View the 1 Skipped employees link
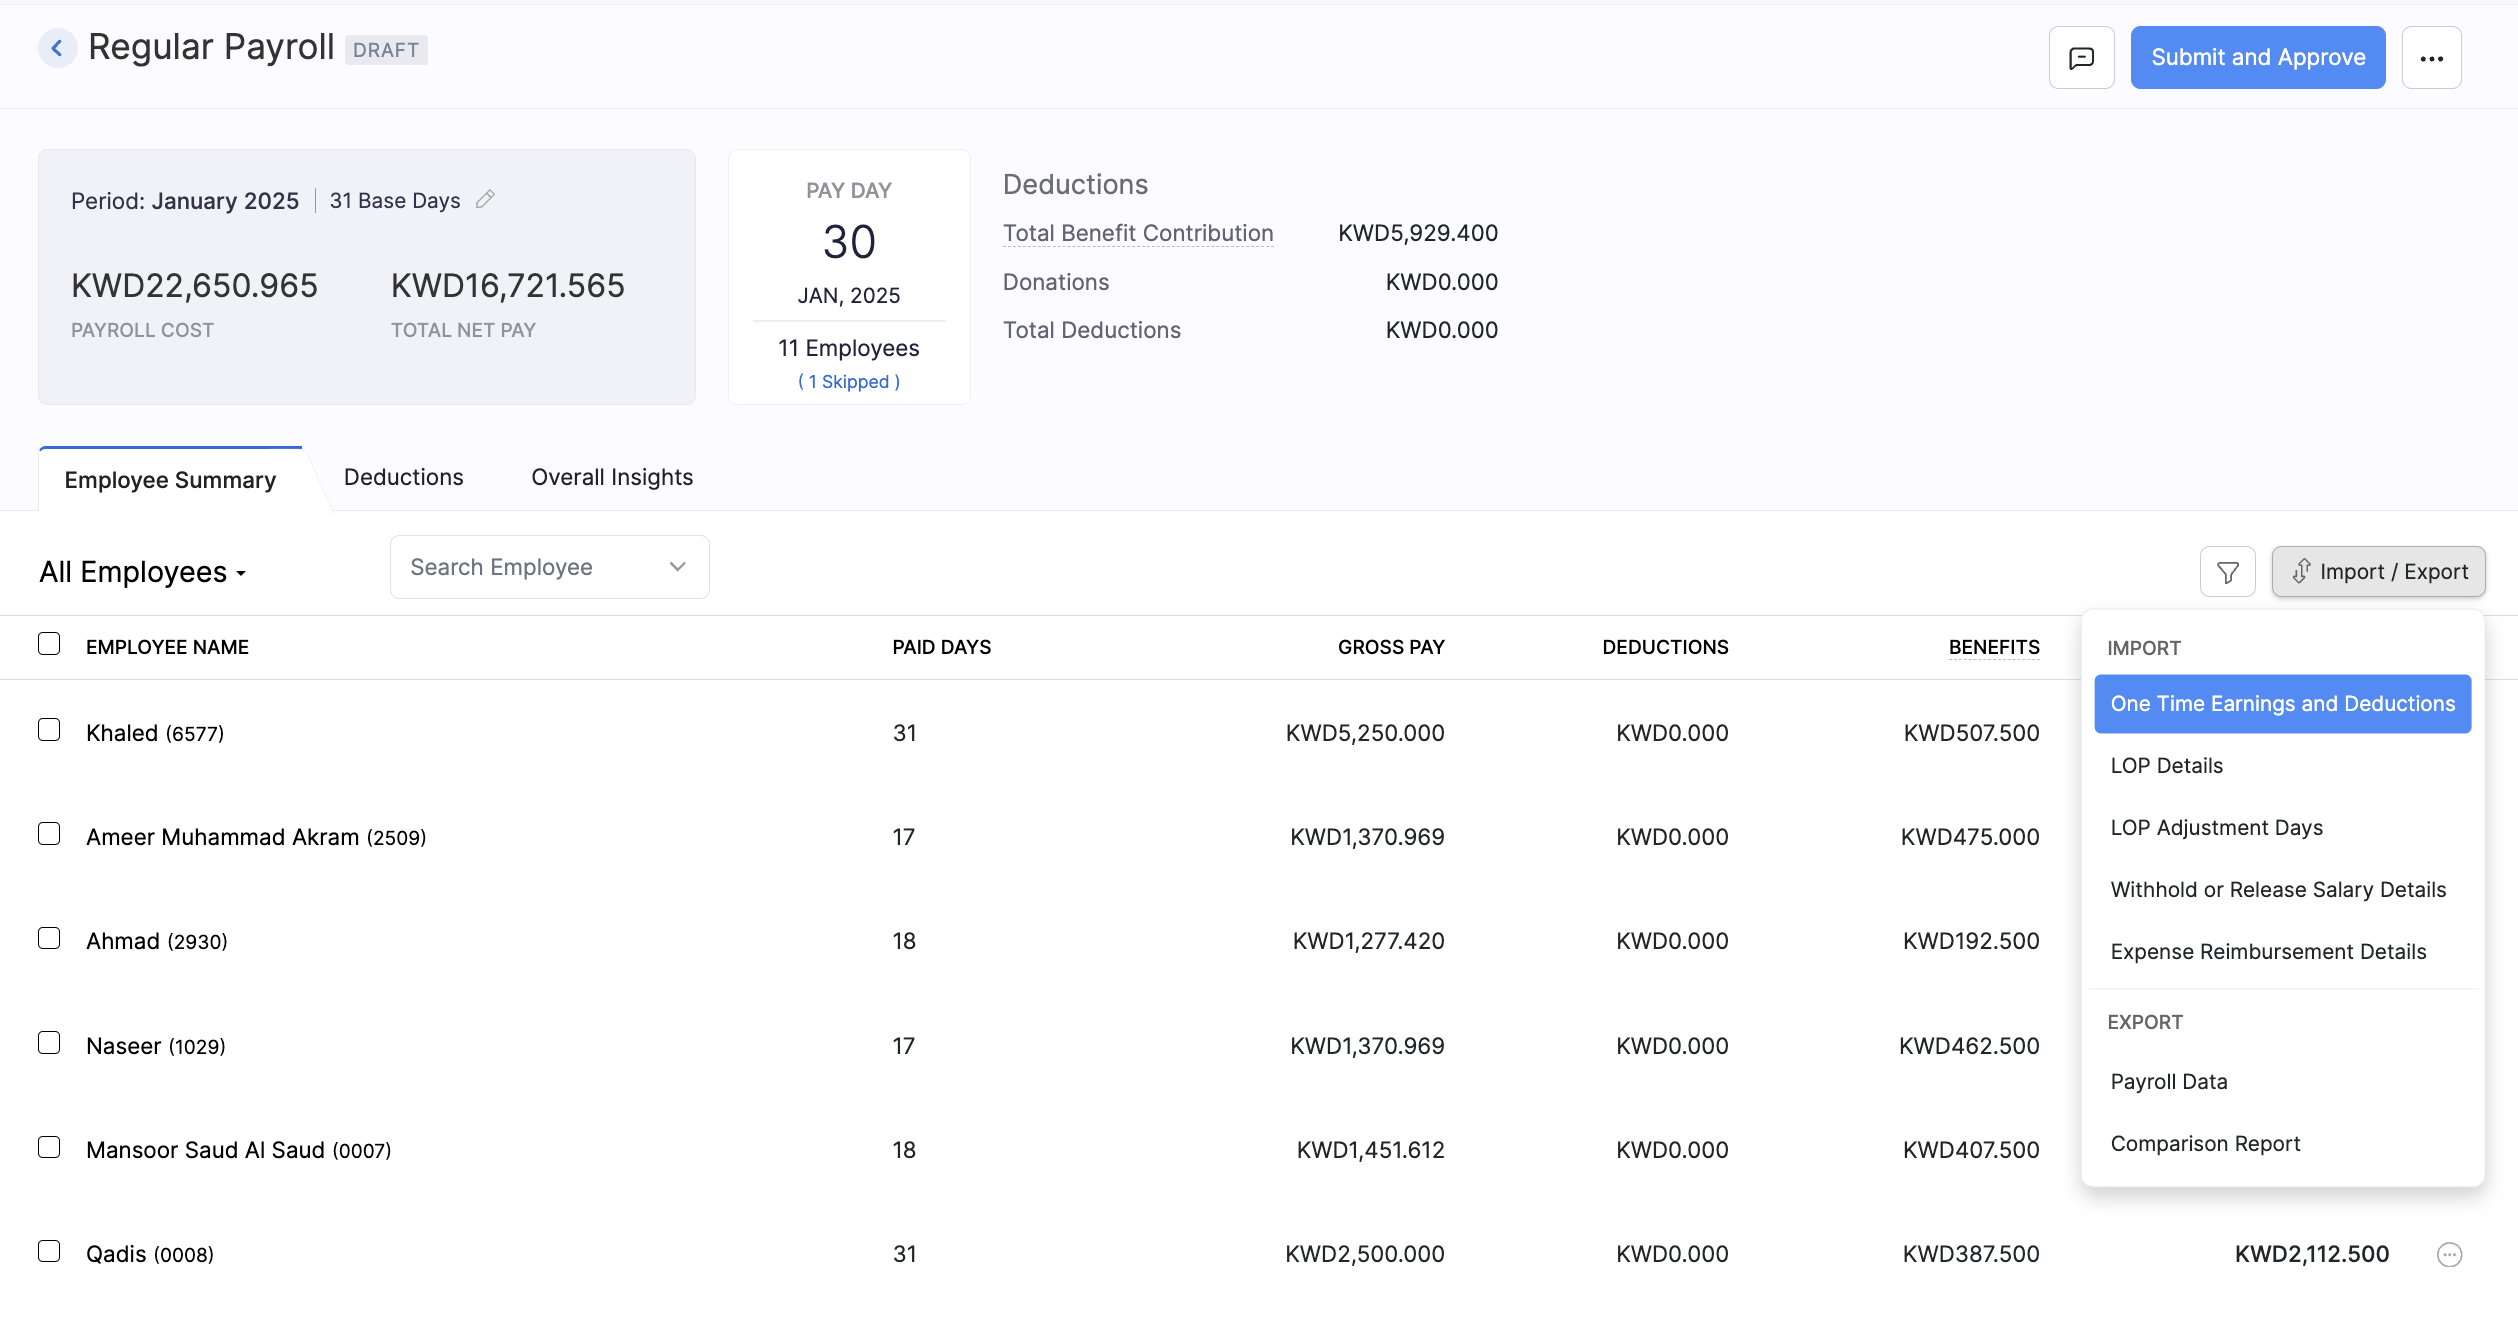The width and height of the screenshot is (2518, 1326). click(x=848, y=381)
